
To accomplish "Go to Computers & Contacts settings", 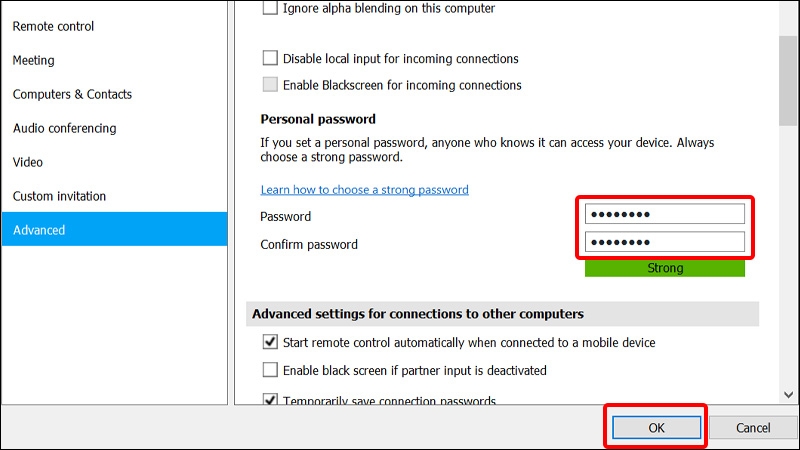I will pyautogui.click(x=72, y=94).
